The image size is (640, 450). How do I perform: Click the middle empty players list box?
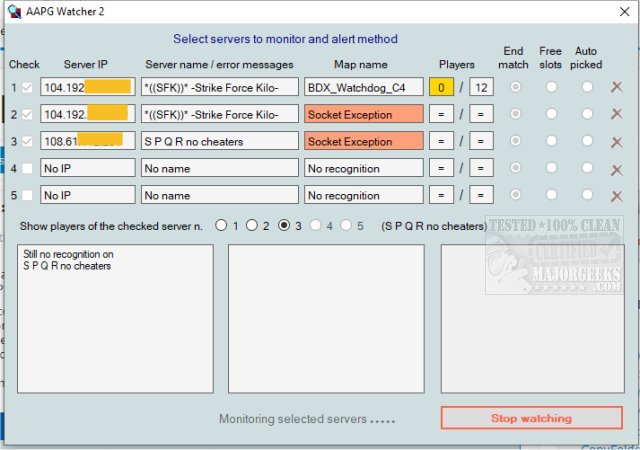pos(326,319)
